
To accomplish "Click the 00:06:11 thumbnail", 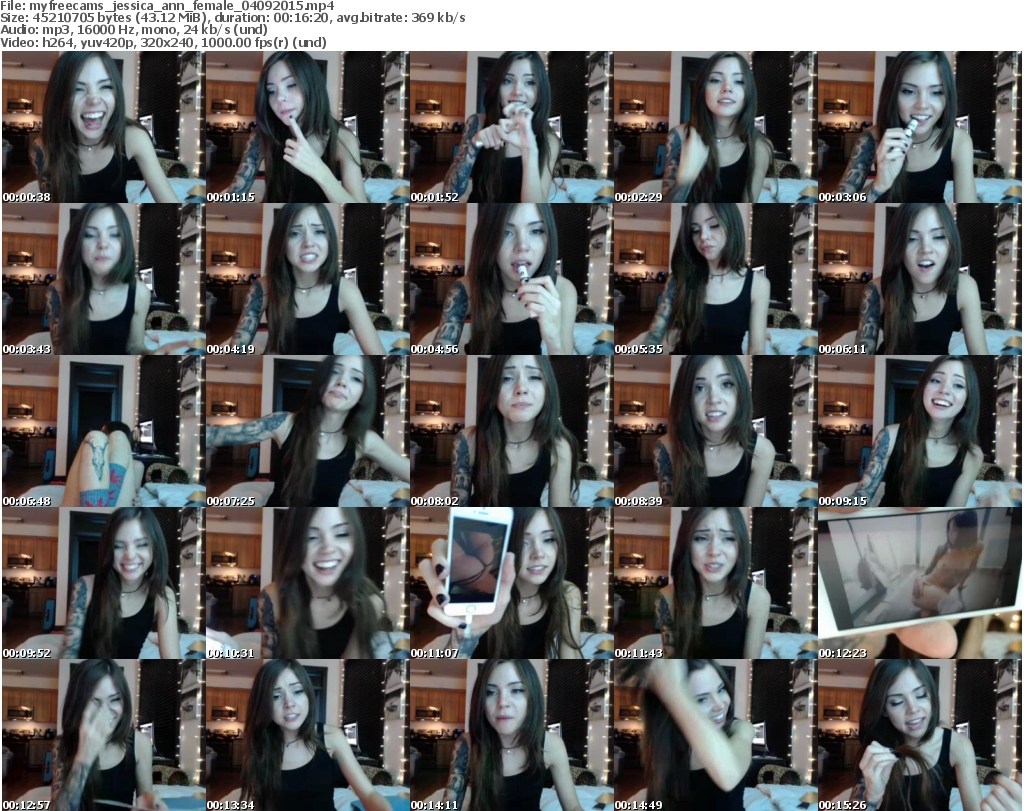I will click(920, 279).
